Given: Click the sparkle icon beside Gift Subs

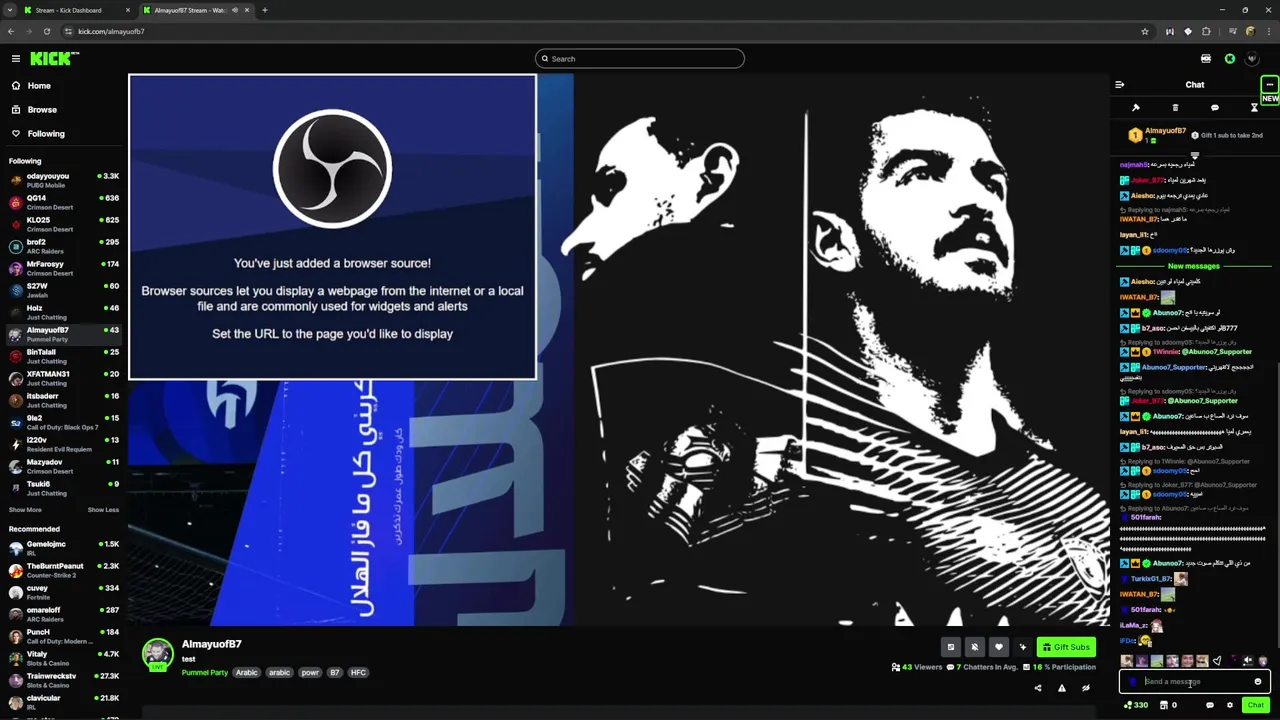Looking at the screenshot, I should [x=1022, y=647].
